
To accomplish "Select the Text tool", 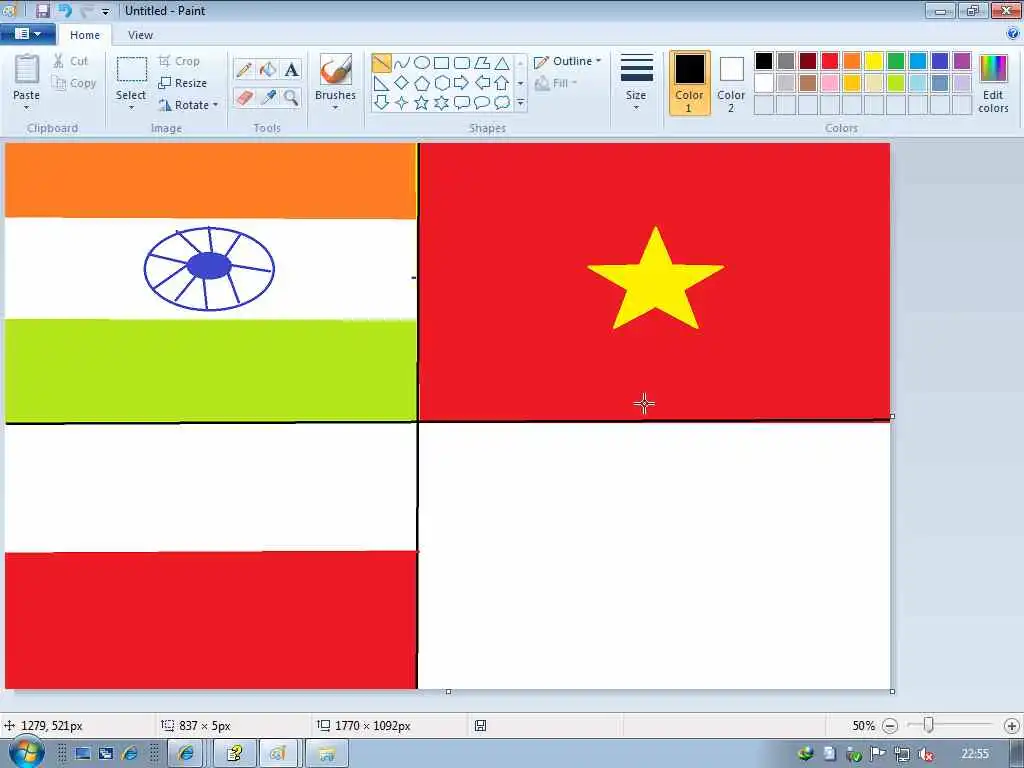I will tap(291, 69).
